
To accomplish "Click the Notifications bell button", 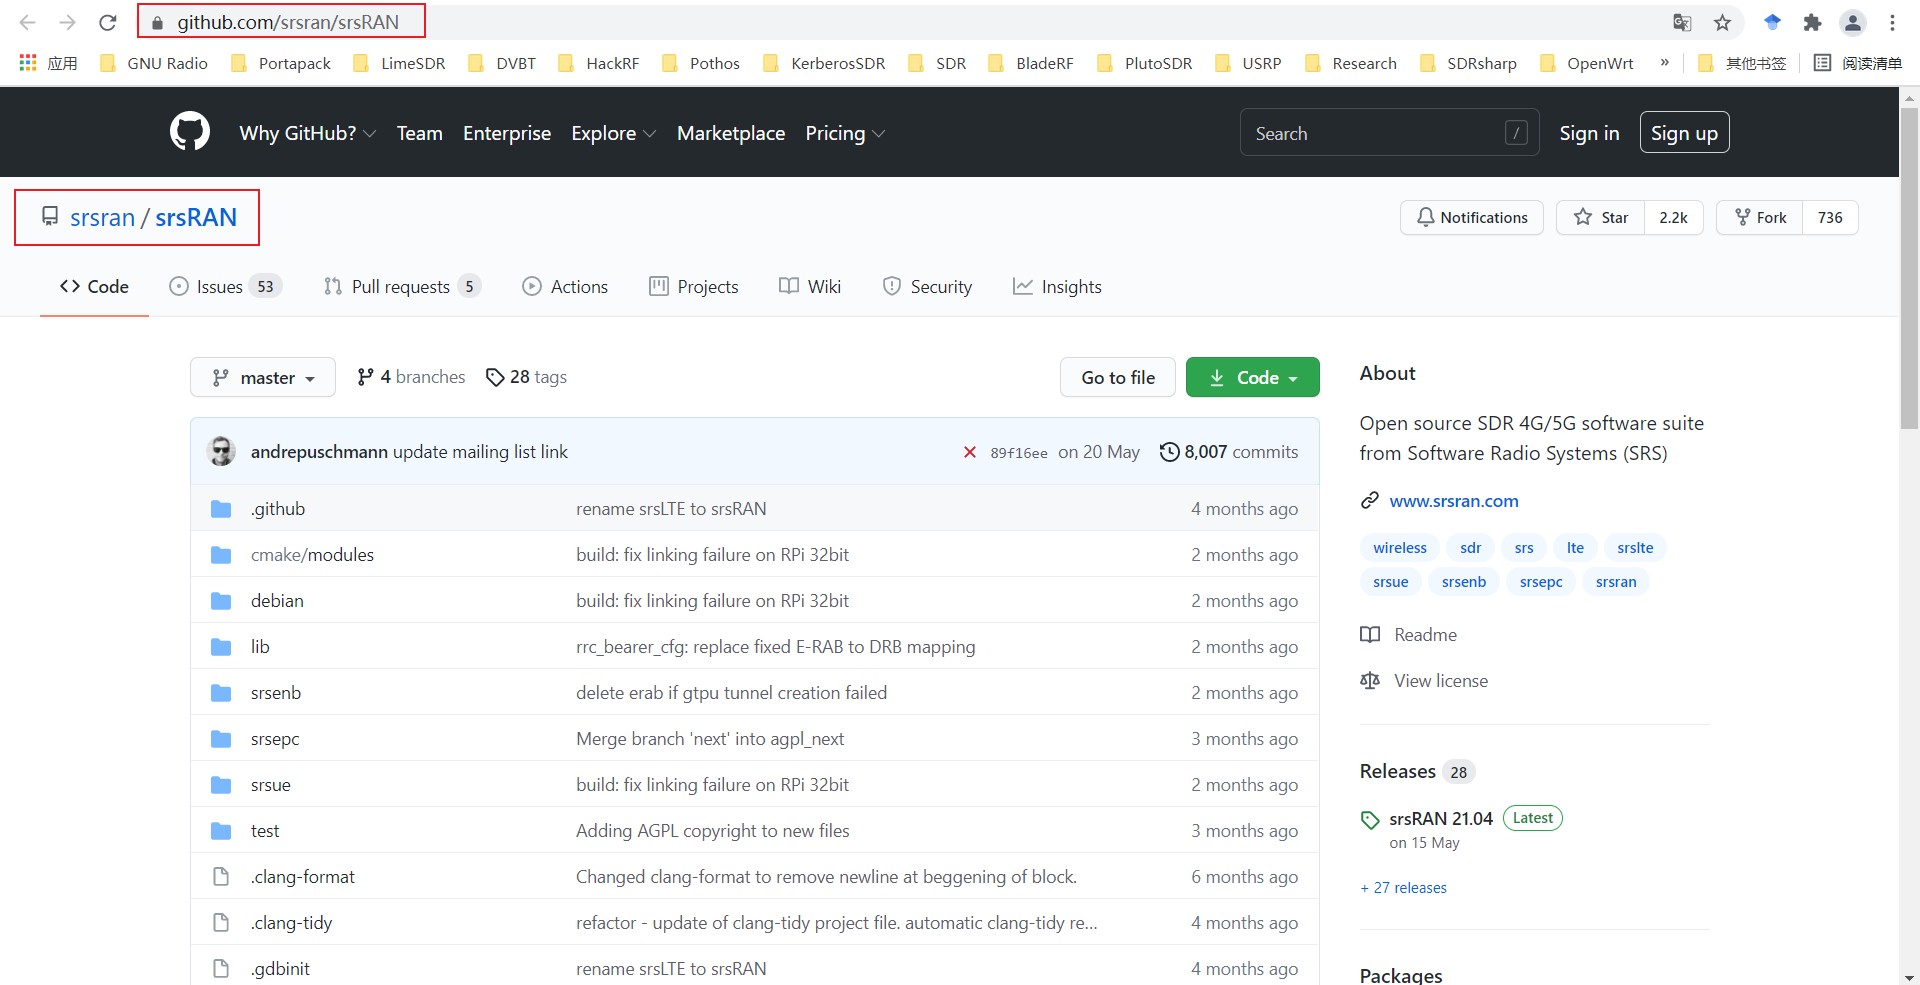I will [1472, 217].
